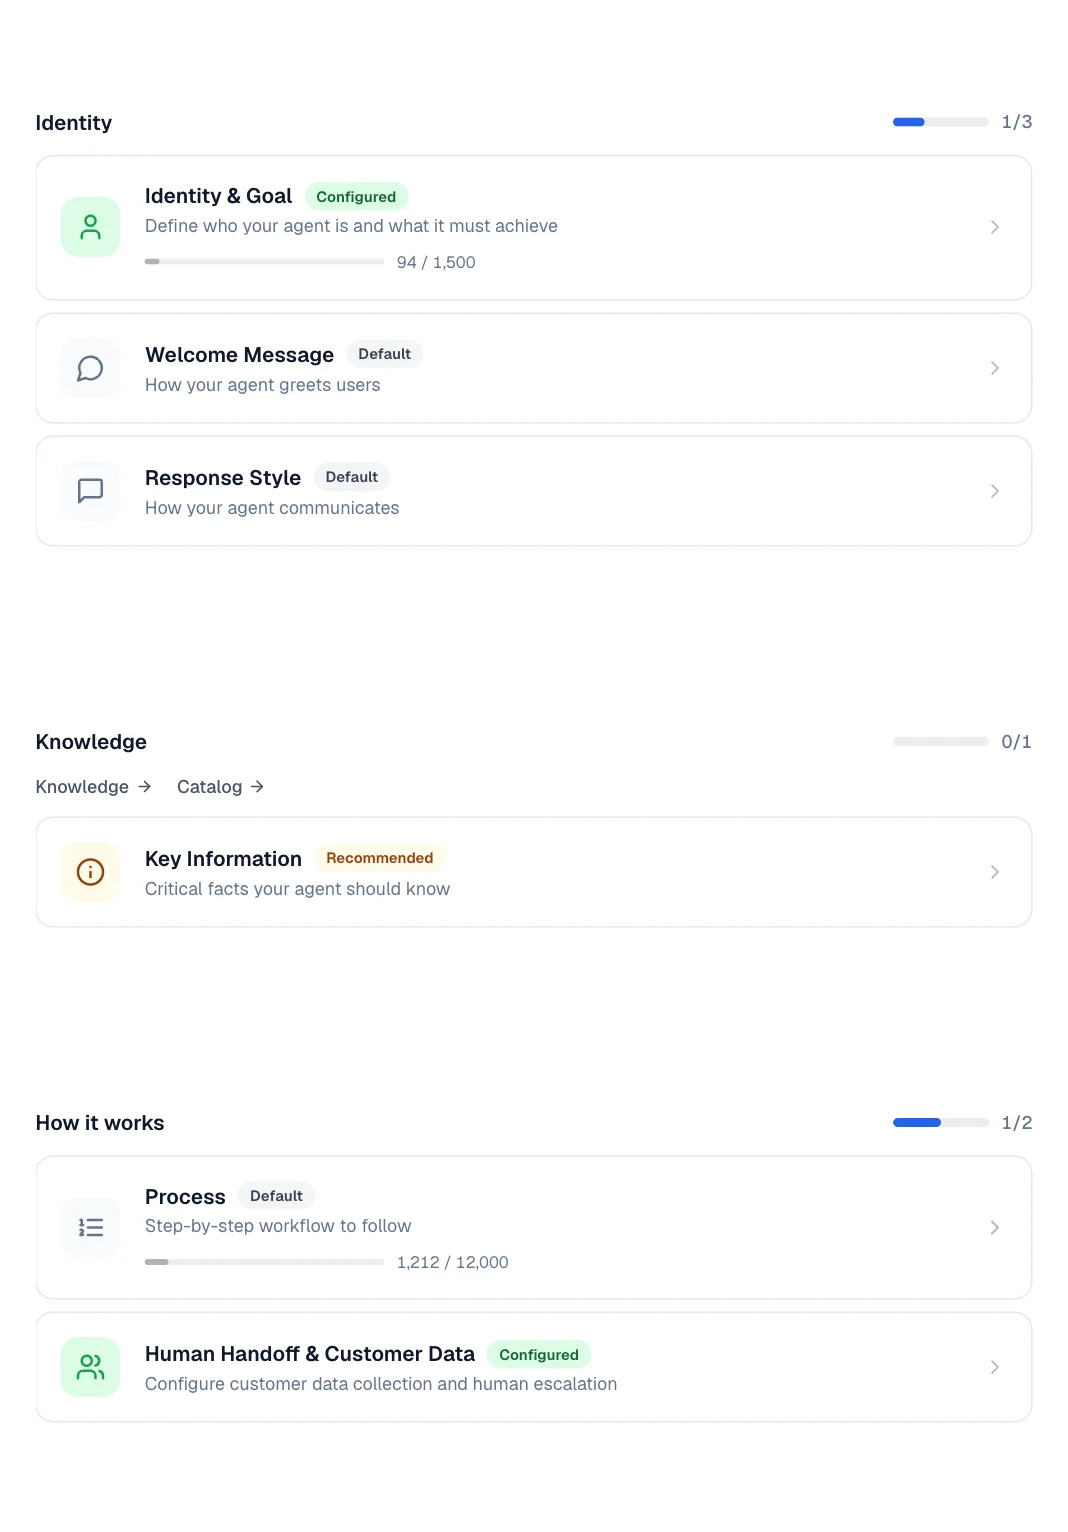Image resolution: width=1068 pixels, height=1532 pixels.
Task: Click the Process 1,212 / 12,000 progress bar
Action: (264, 1262)
